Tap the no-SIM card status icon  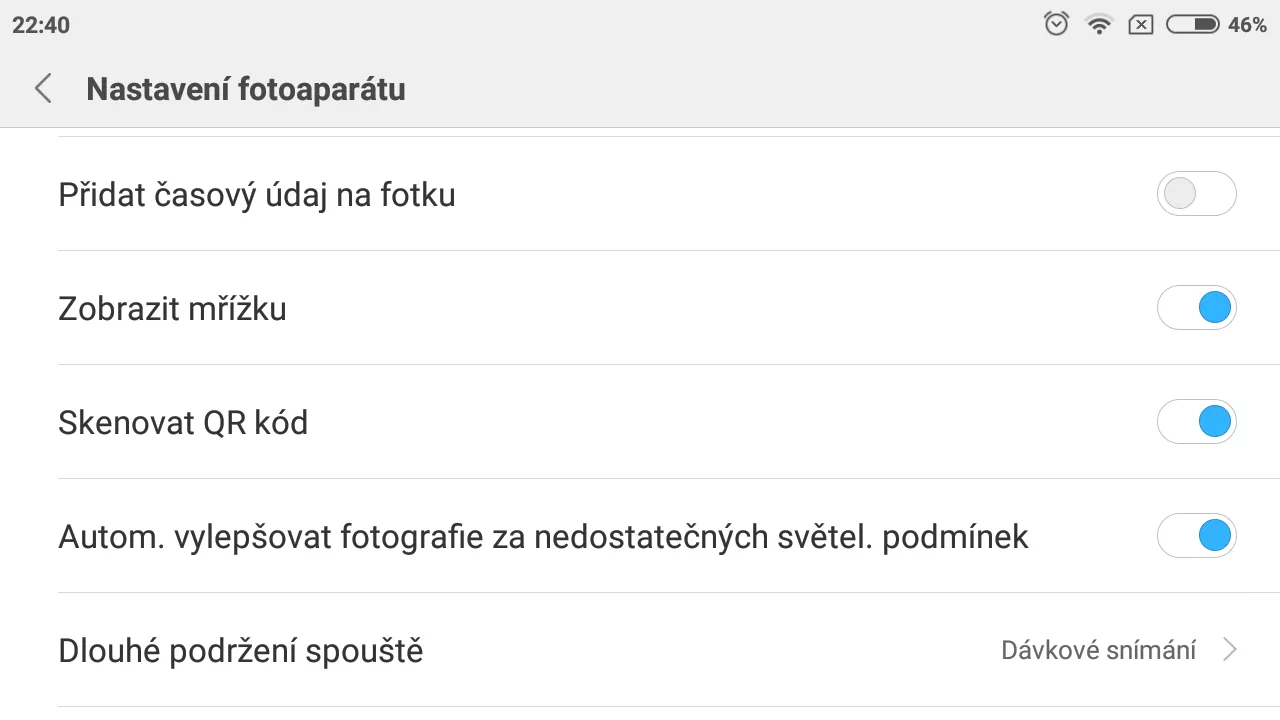1141,25
